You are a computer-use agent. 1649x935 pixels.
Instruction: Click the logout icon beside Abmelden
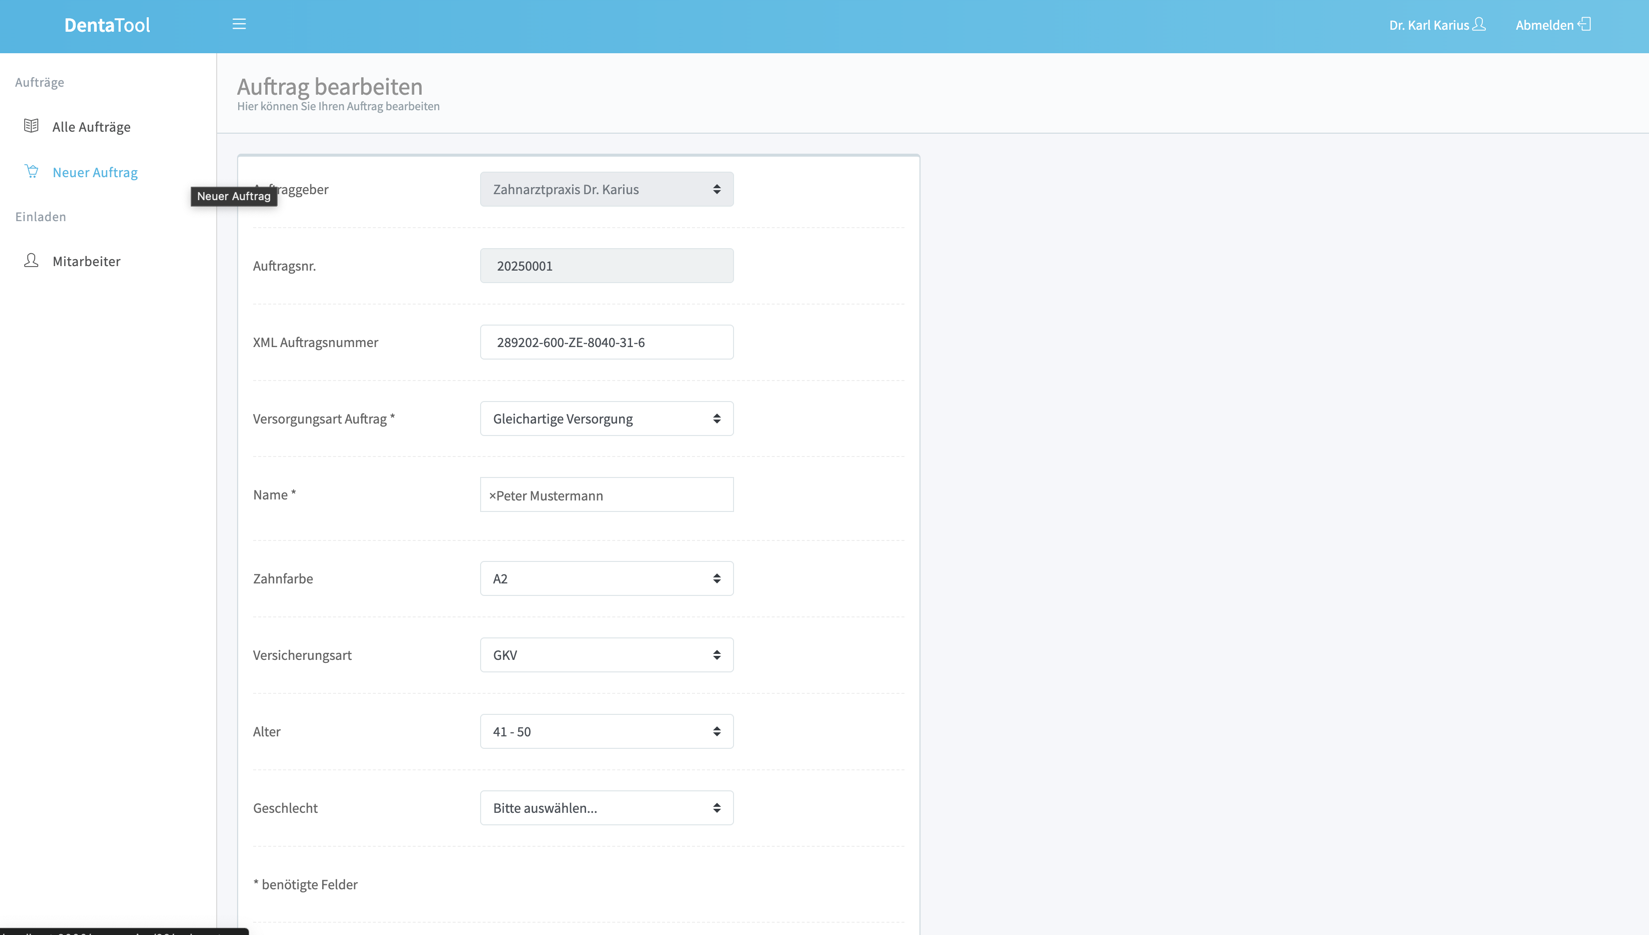click(1584, 24)
